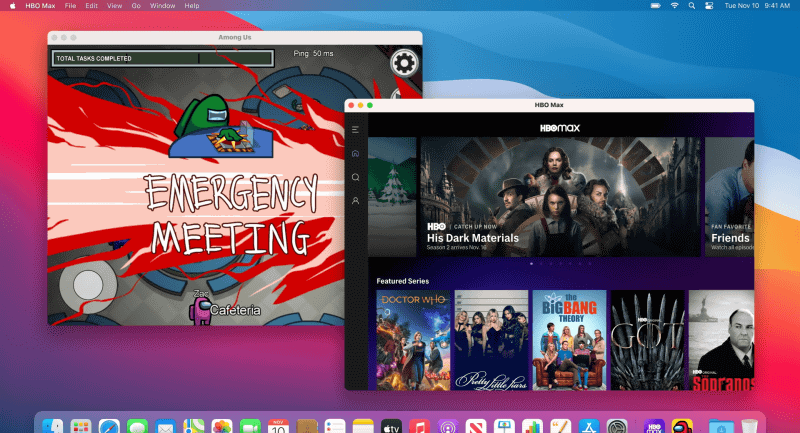Screen dimensions: 800x433
Task: Open the File menu
Action: tap(70, 6)
